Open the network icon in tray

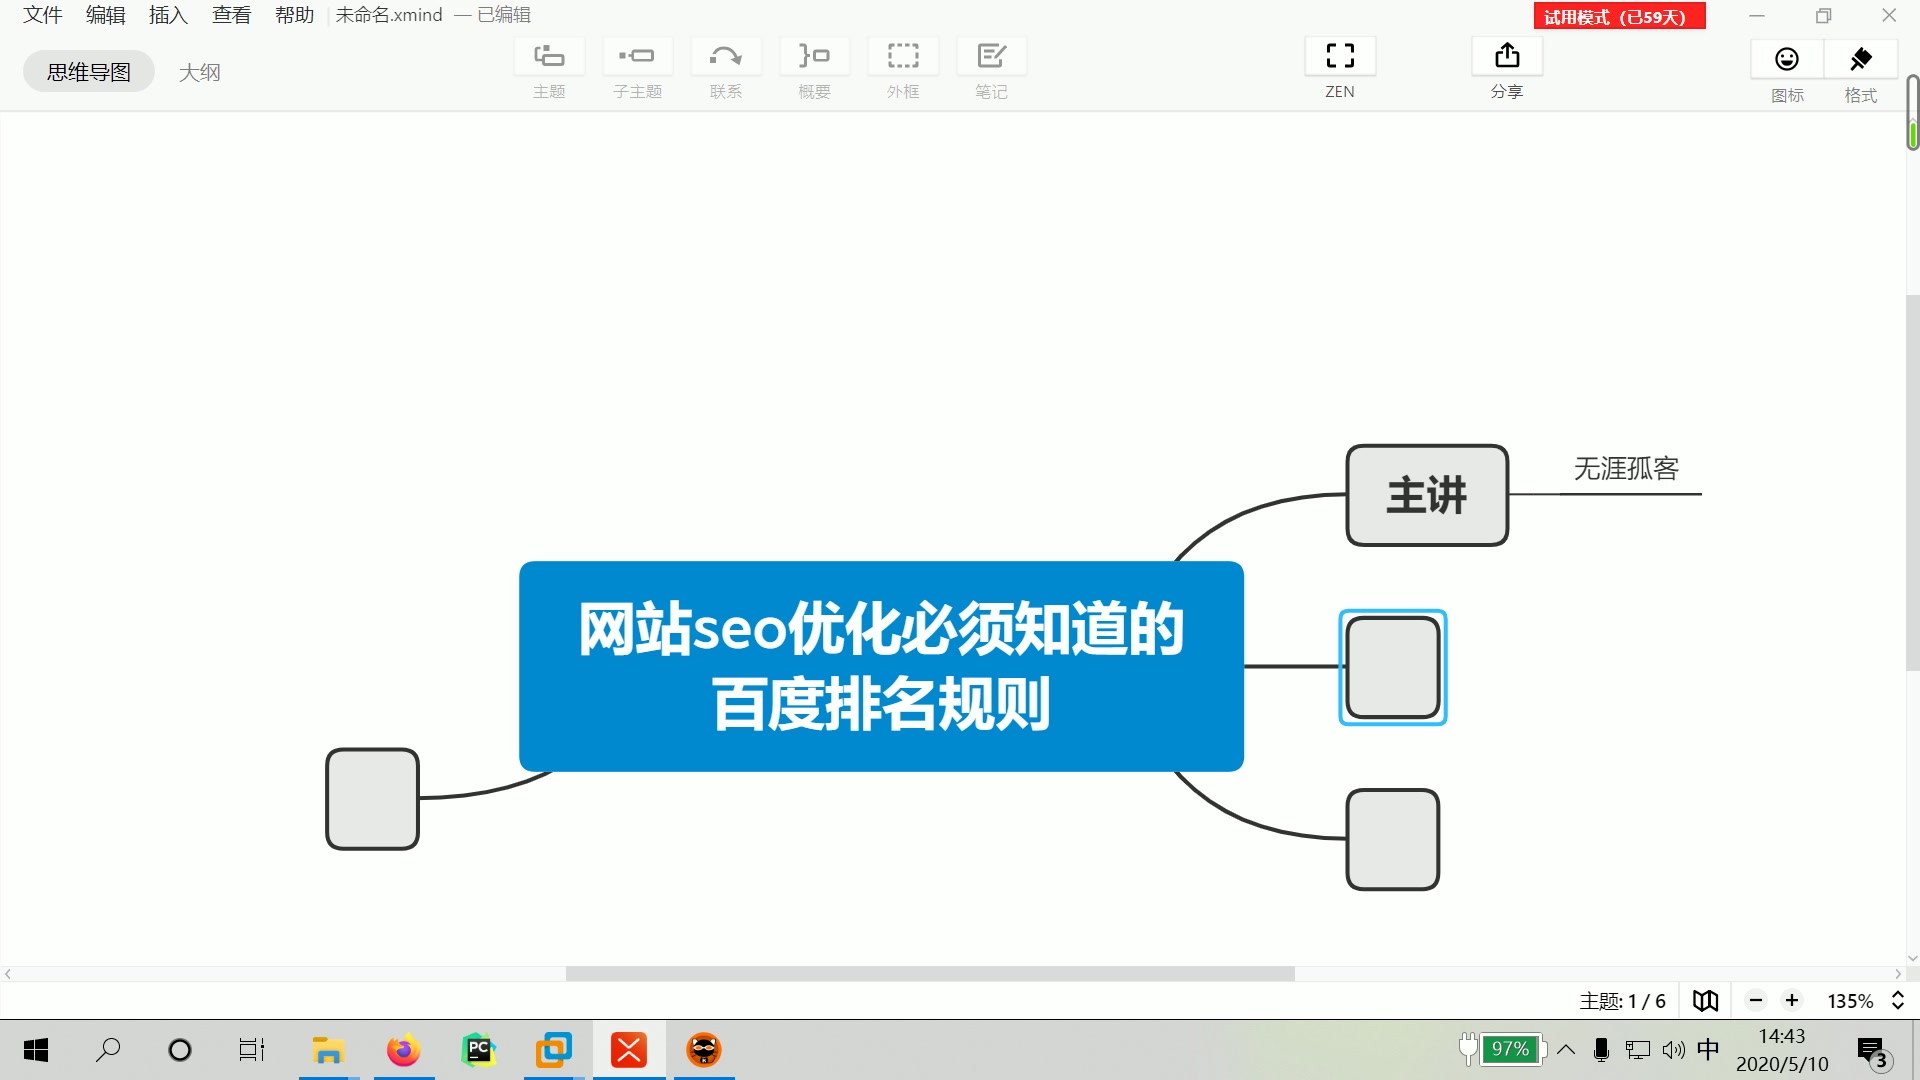[1638, 1050]
